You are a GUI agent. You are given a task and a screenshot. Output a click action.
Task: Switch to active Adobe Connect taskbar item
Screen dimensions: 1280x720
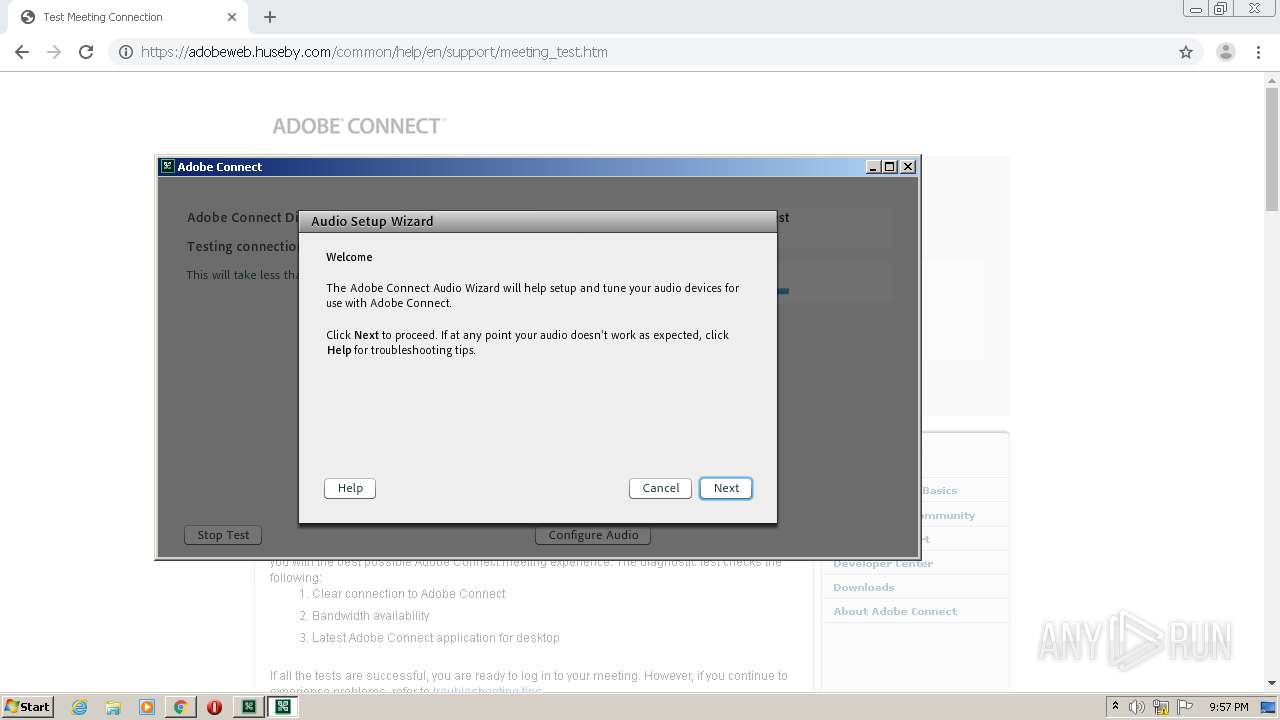pyautogui.click(x=283, y=707)
